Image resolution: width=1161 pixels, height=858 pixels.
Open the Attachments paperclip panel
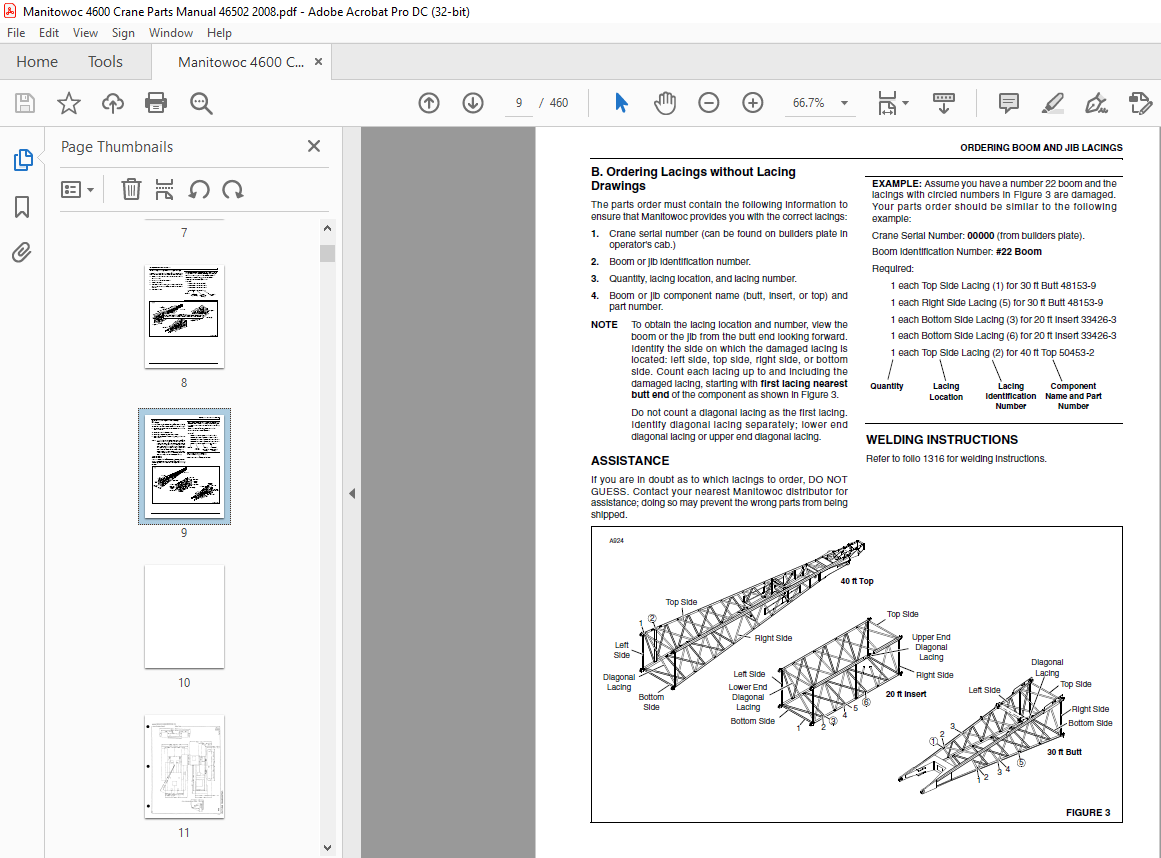point(22,253)
